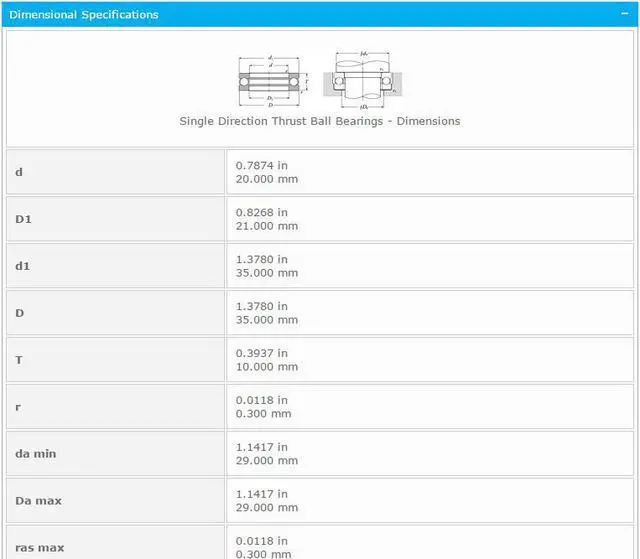Click the 20.000 mm bore value
The image size is (640, 559).
coord(266,179)
